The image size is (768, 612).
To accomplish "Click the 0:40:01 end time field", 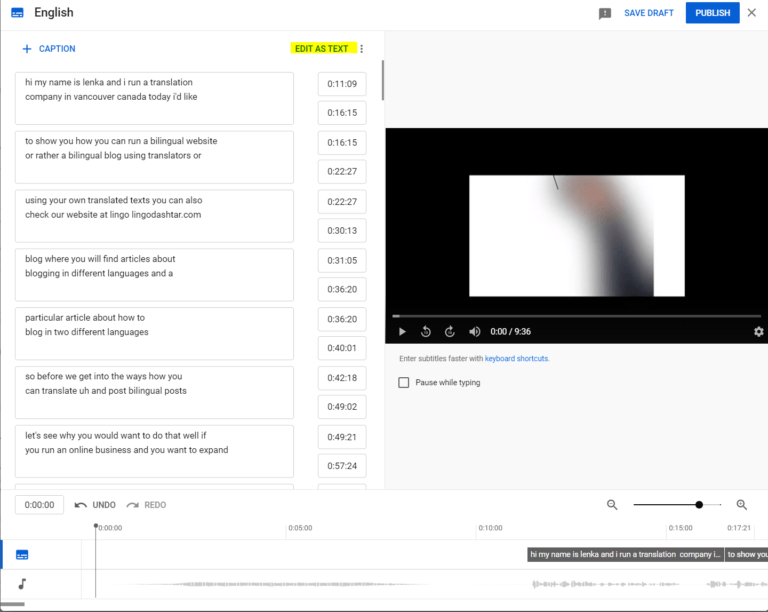I will click(x=342, y=348).
